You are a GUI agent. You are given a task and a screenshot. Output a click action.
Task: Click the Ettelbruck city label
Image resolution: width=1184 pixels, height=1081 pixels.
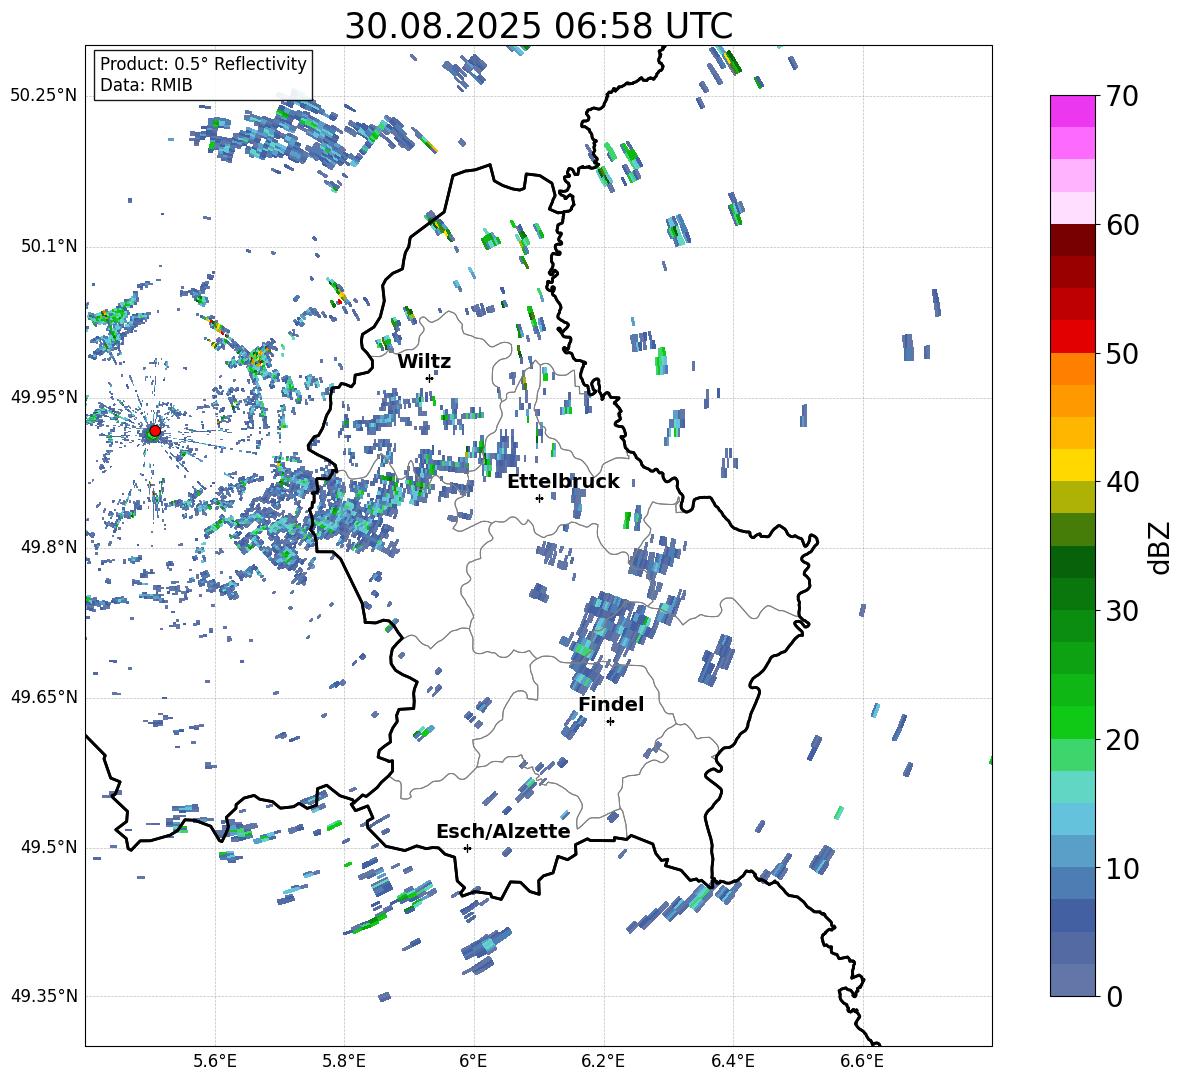coord(563,482)
